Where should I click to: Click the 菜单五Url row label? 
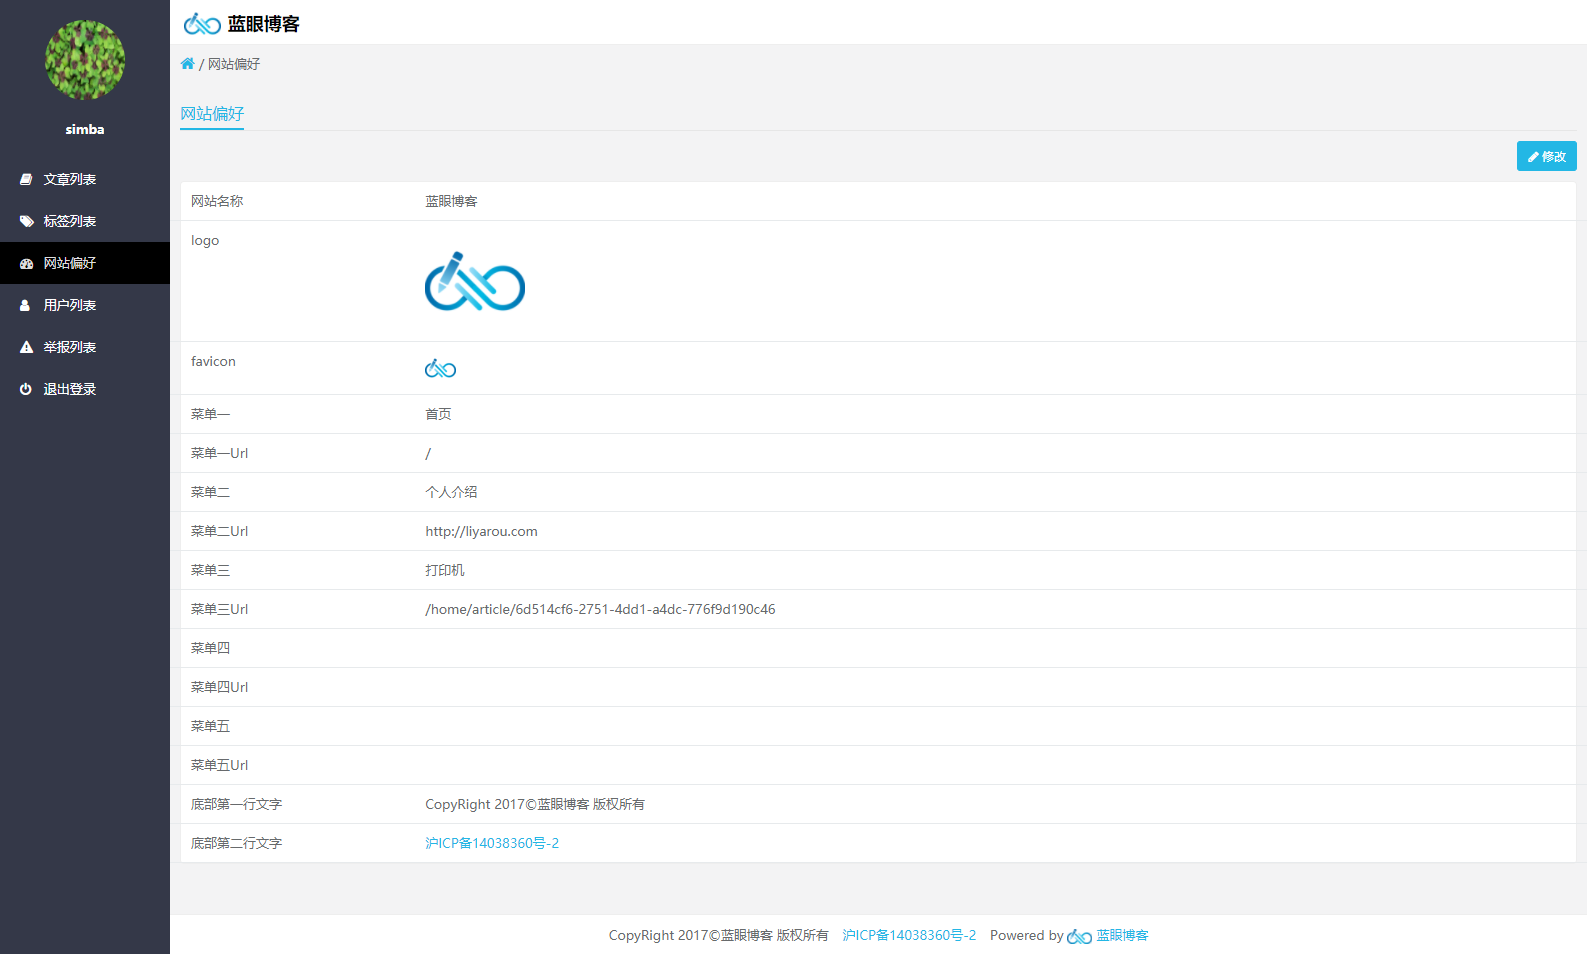pos(219,765)
